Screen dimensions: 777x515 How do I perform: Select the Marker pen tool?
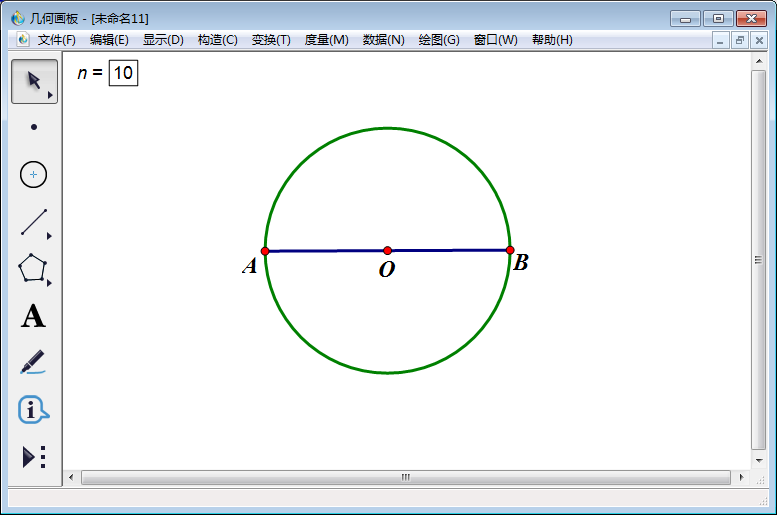pos(34,362)
